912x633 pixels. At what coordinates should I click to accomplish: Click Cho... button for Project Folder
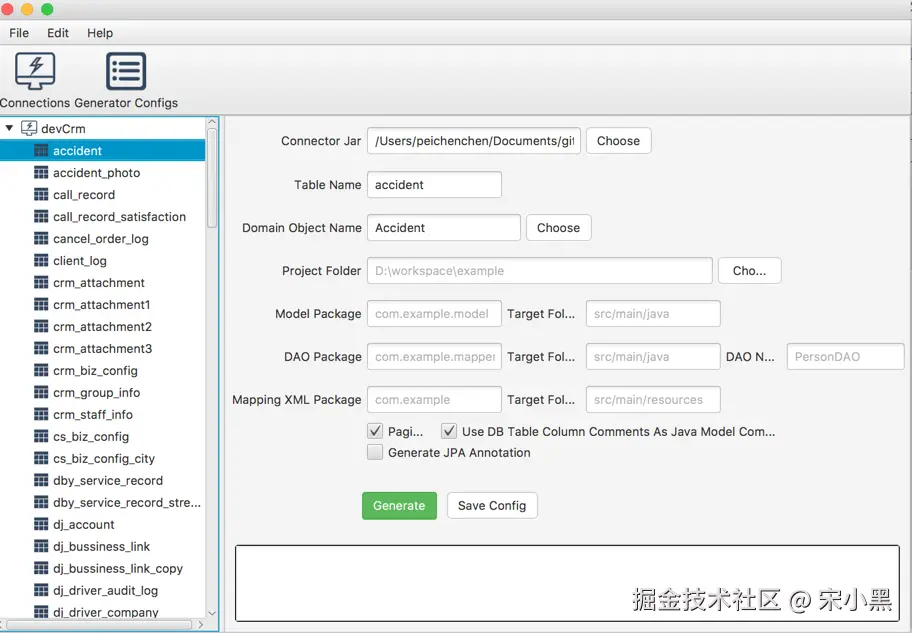[749, 271]
